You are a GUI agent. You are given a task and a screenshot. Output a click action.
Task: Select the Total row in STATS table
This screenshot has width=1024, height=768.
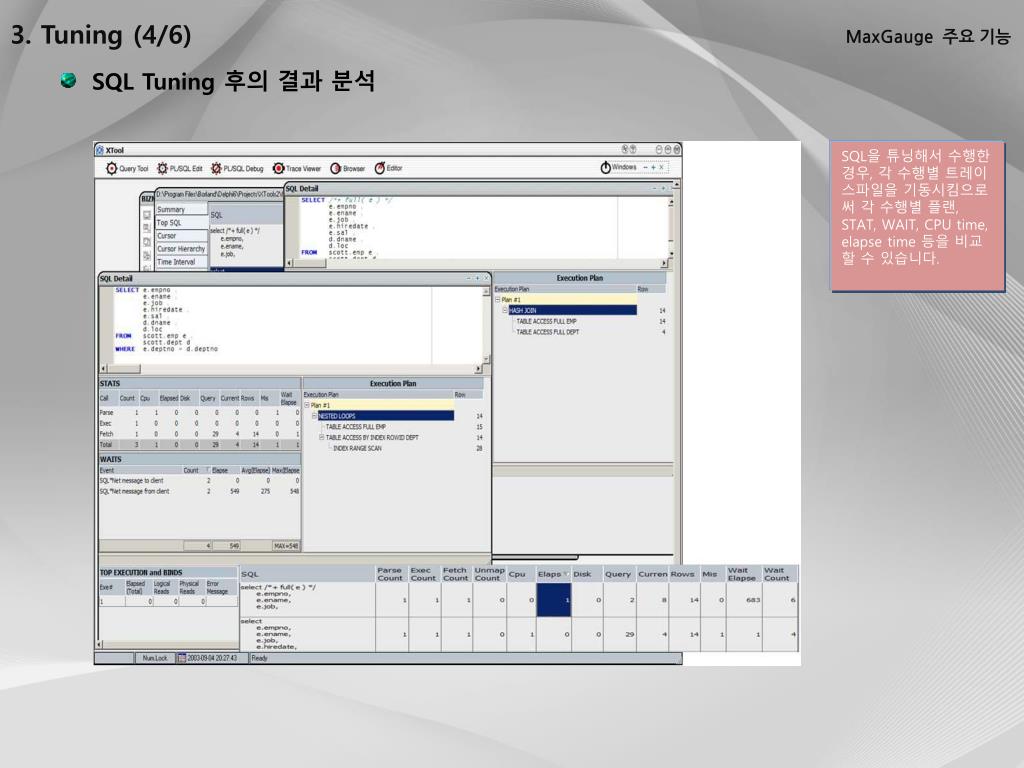click(199, 445)
